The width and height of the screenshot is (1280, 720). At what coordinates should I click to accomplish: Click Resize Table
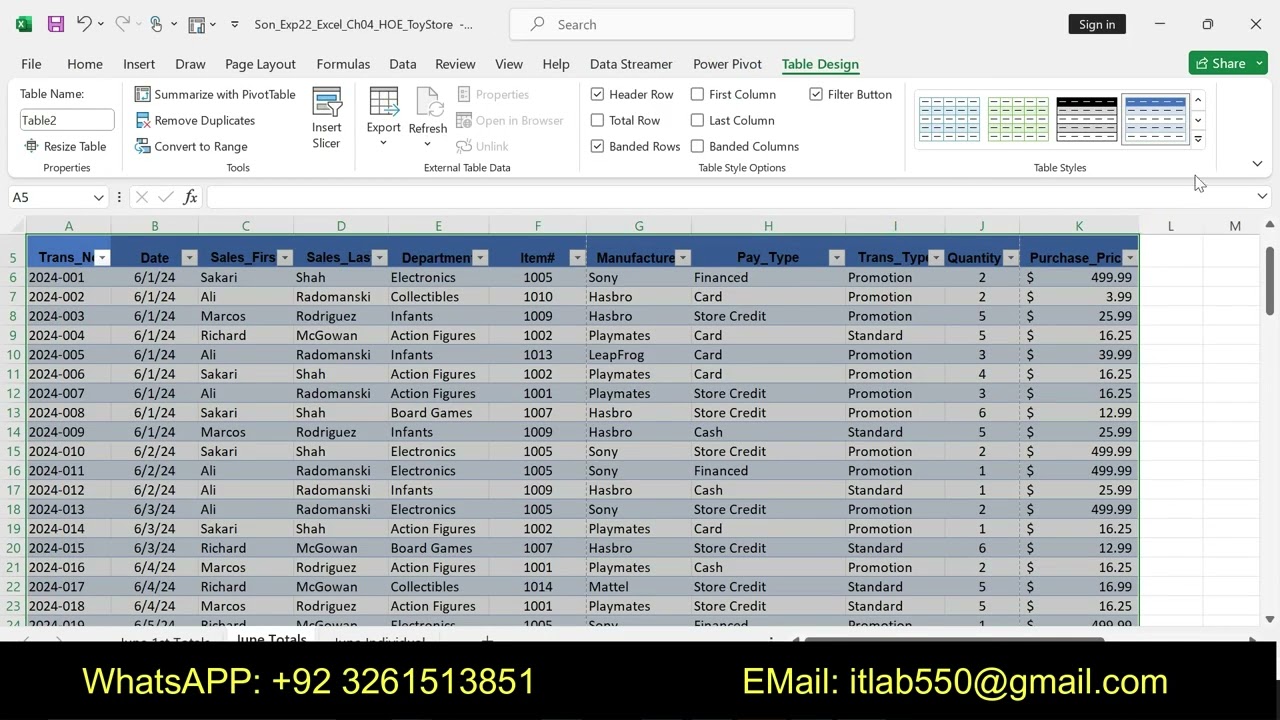point(65,146)
